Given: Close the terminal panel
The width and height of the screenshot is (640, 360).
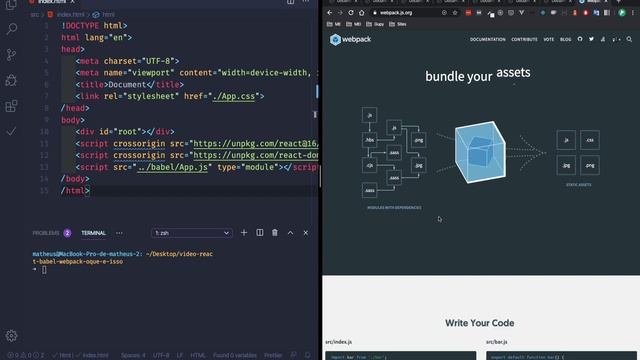Looking at the screenshot, I should [306, 233].
